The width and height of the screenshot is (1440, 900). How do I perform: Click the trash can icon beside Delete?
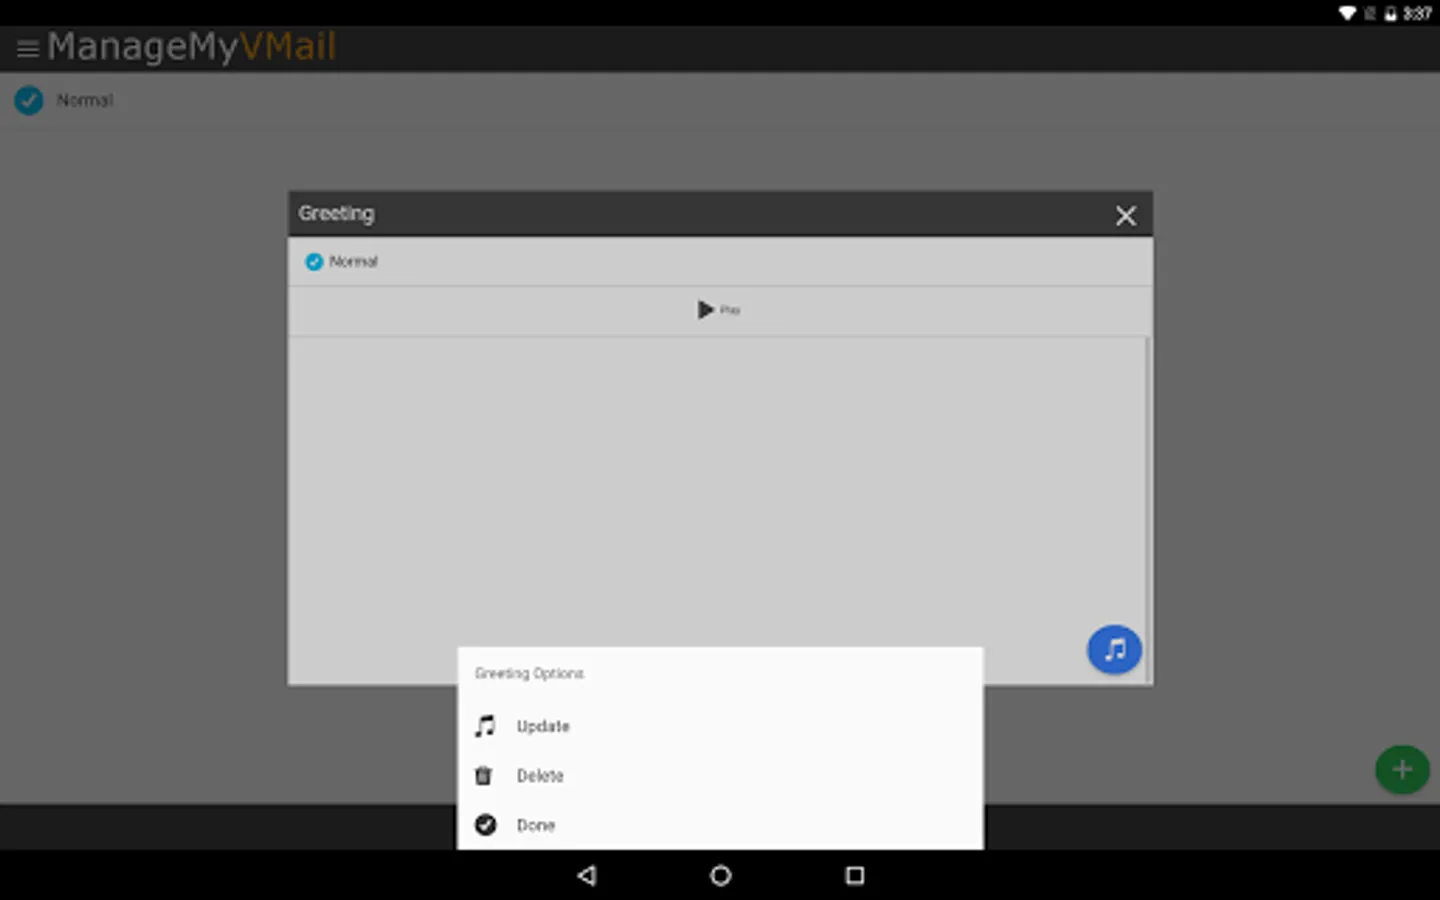[x=484, y=776]
